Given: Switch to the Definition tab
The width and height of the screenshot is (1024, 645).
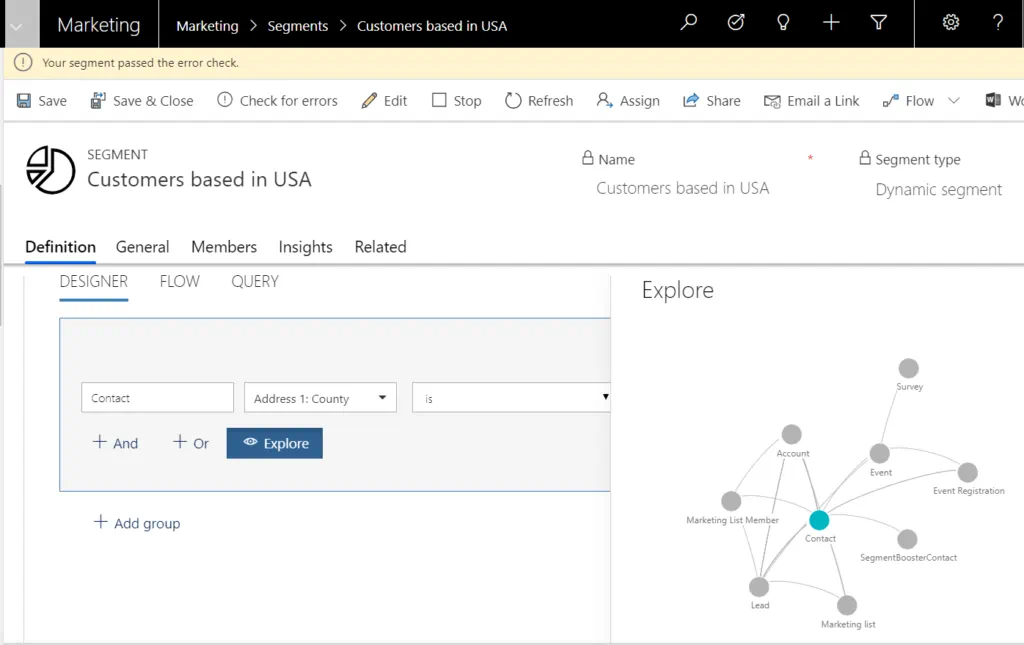Looking at the screenshot, I should pos(61,247).
